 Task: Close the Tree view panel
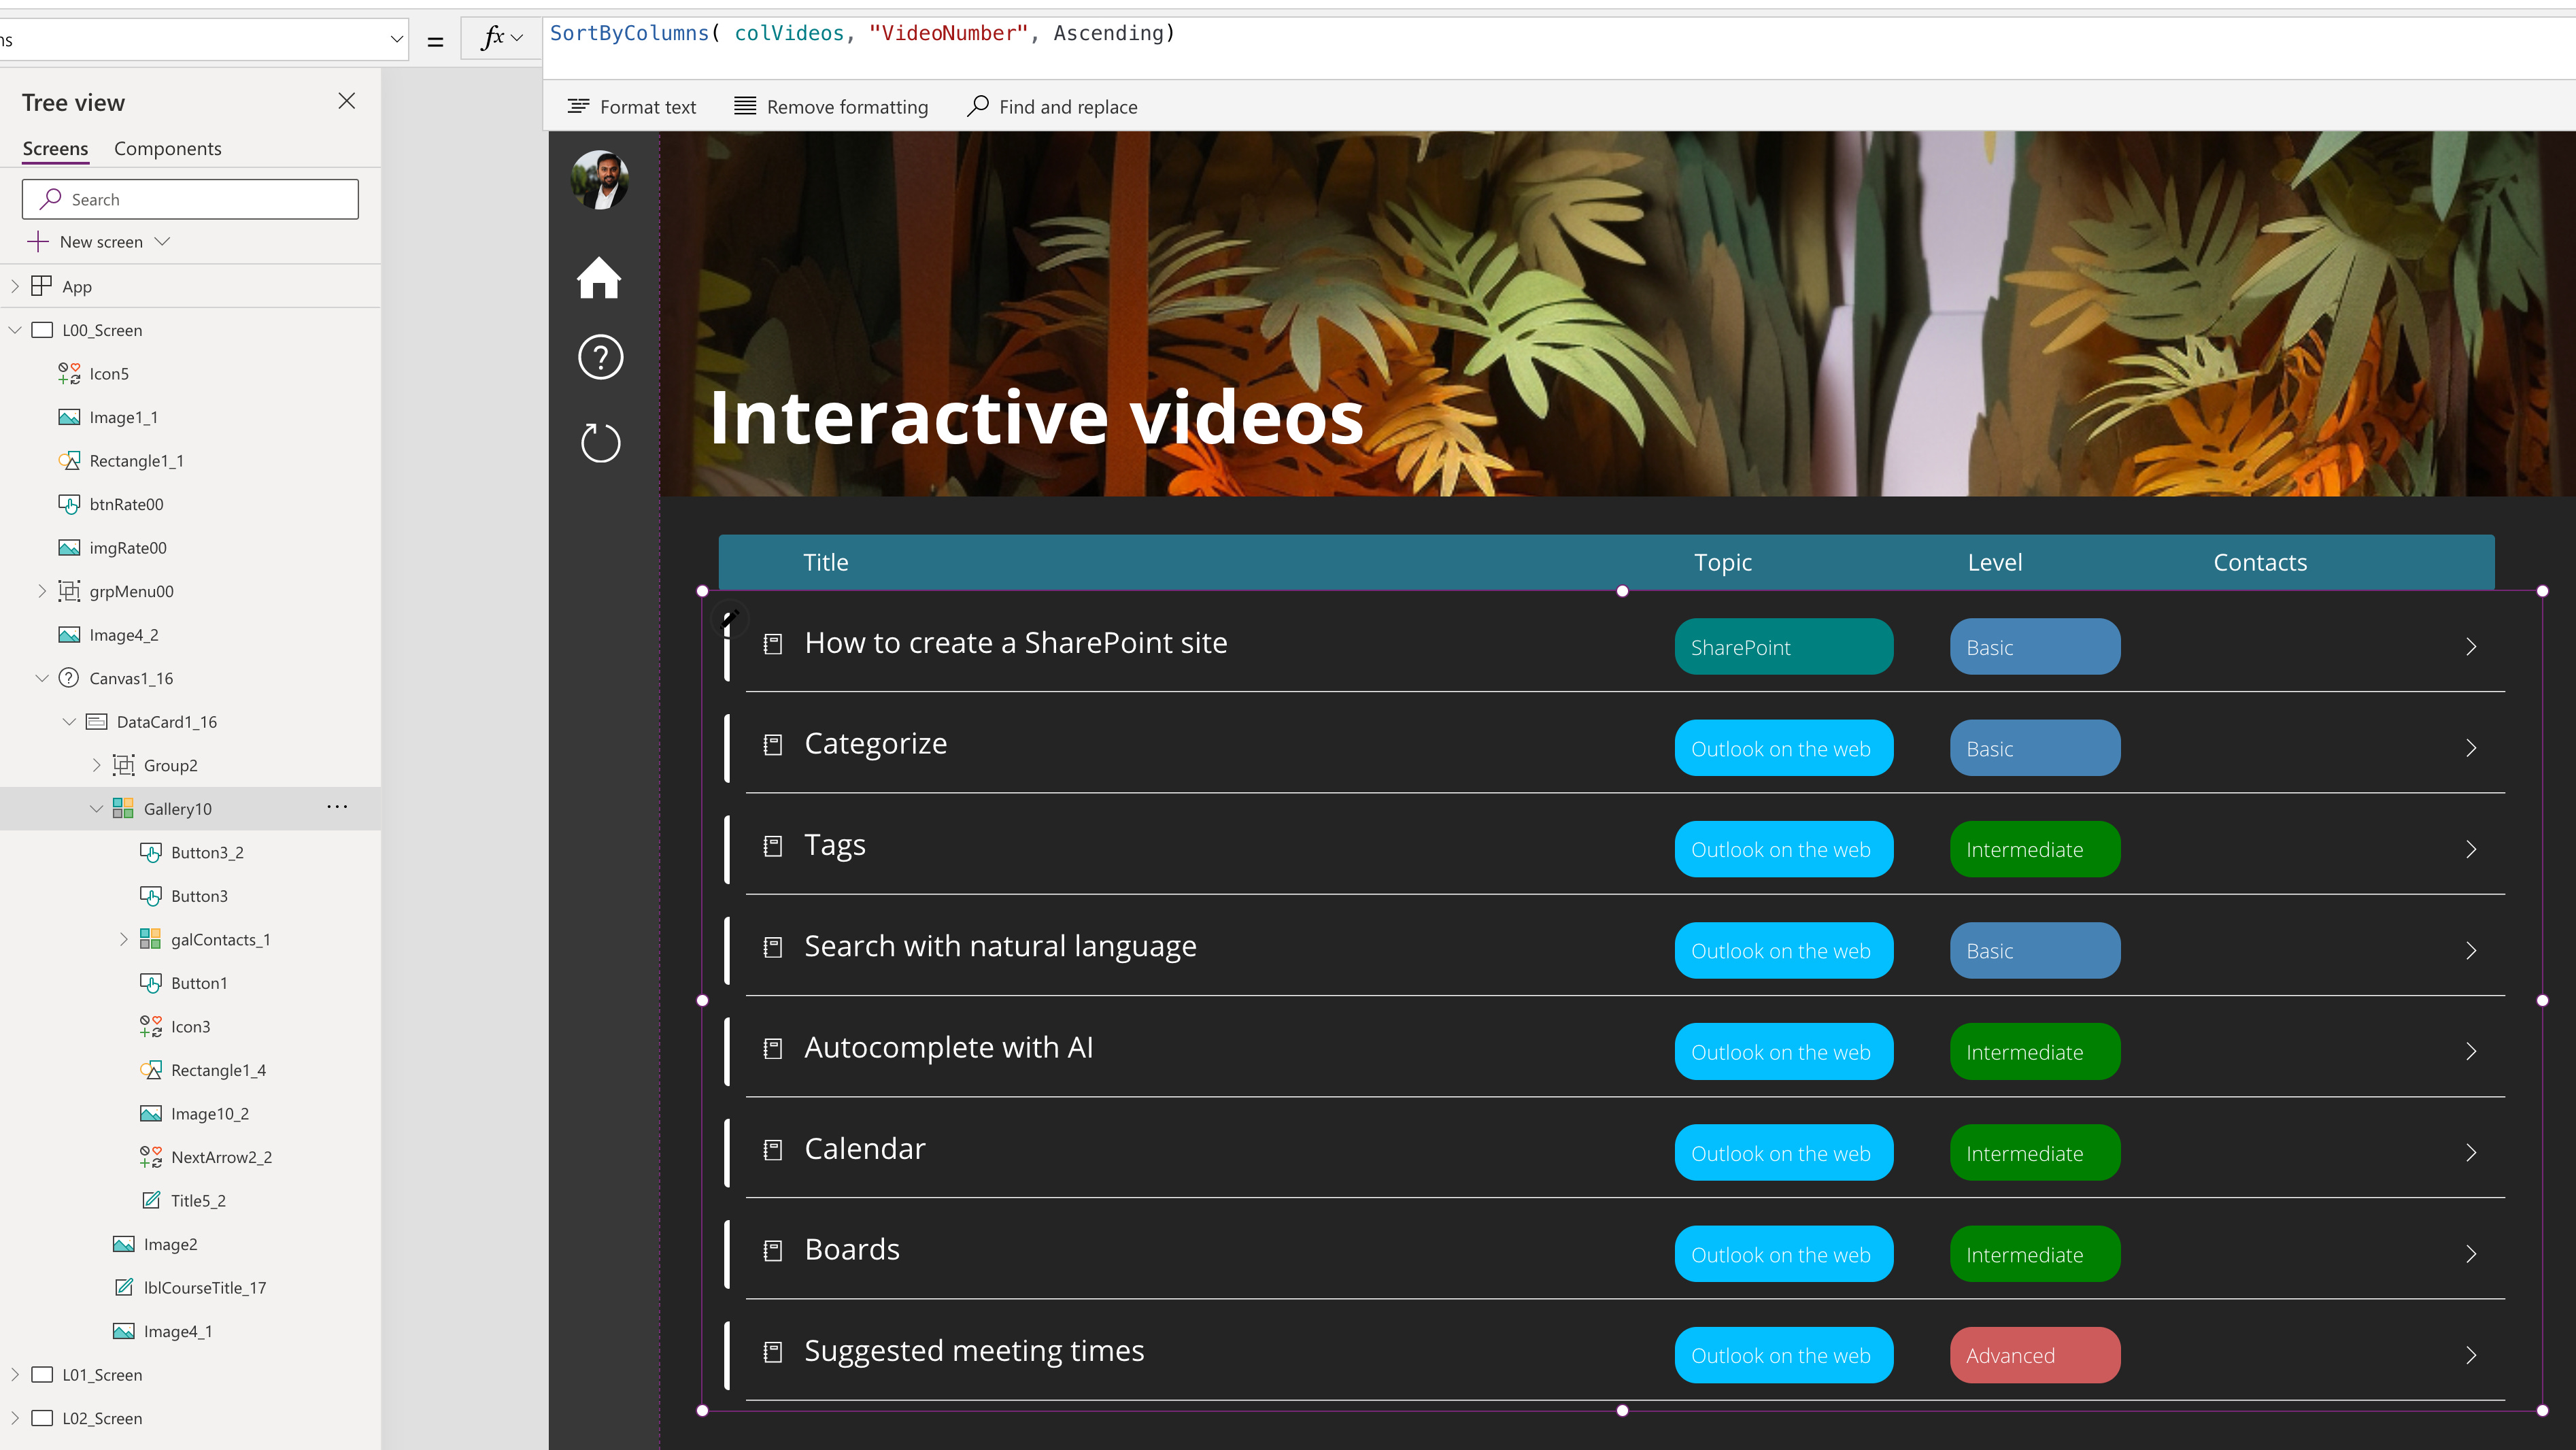346,101
